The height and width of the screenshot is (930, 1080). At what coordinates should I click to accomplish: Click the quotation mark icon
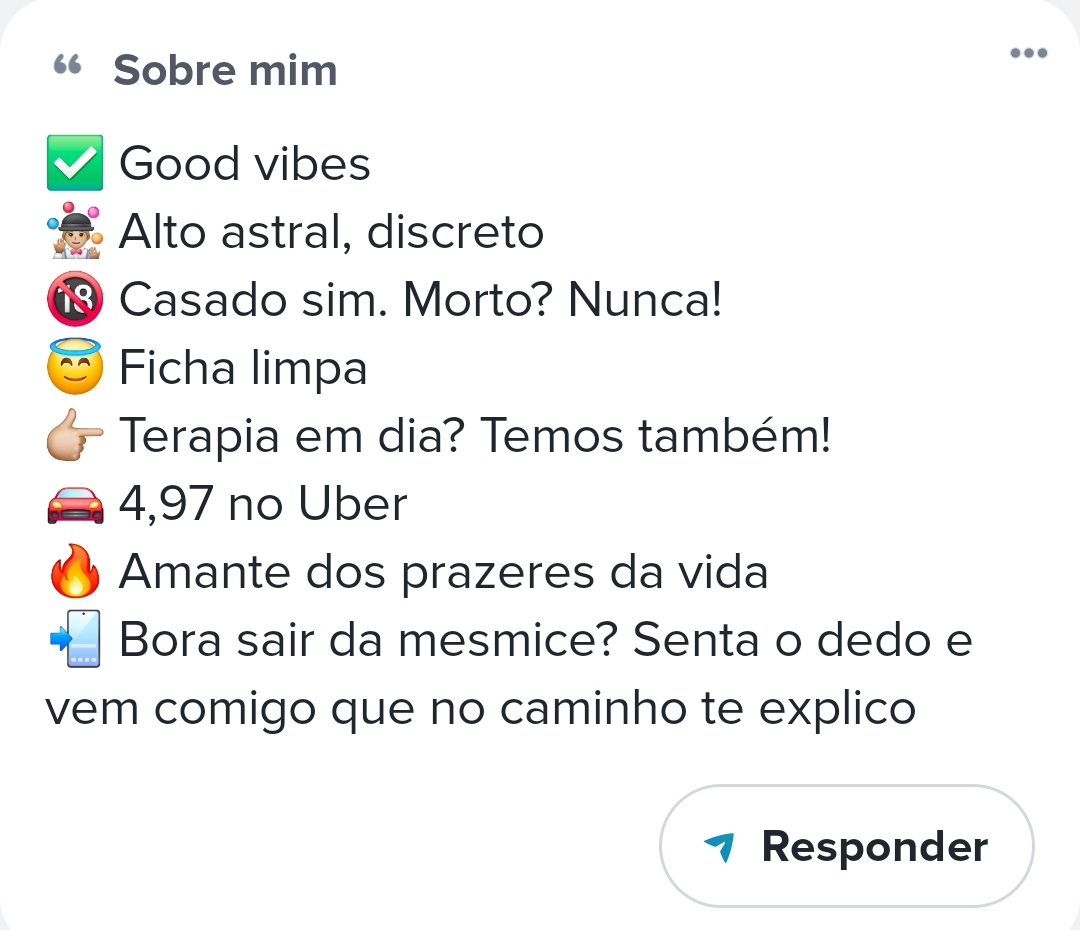[x=66, y=67]
